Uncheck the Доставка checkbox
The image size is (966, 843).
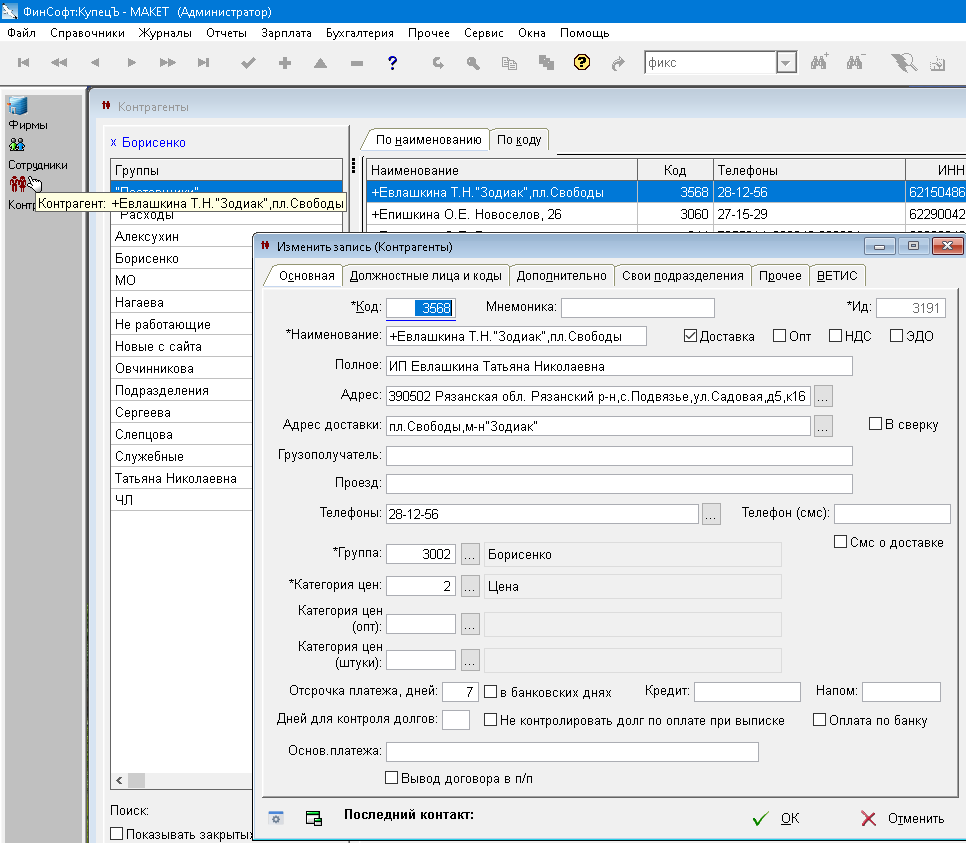click(x=690, y=336)
